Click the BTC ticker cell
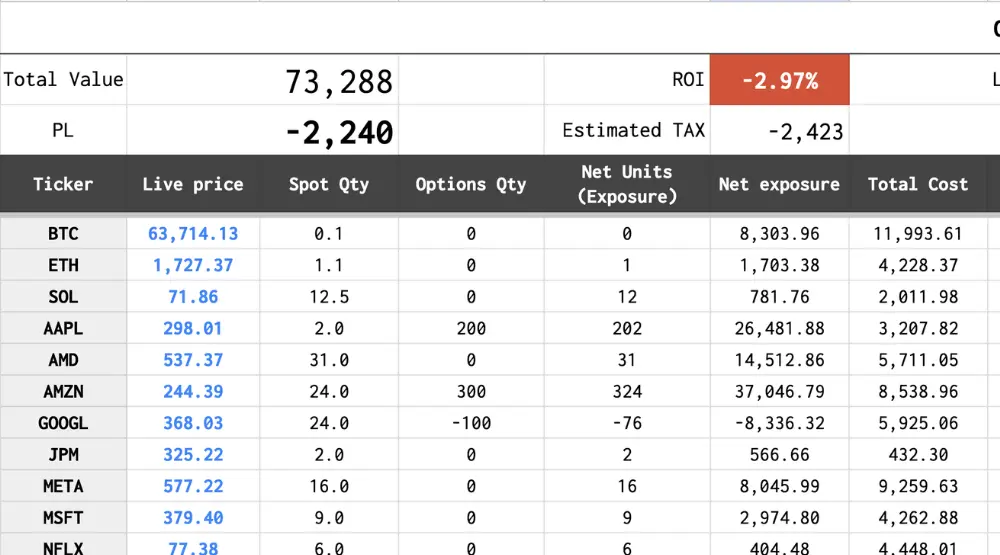Image resolution: width=1000 pixels, height=555 pixels. (x=63, y=233)
